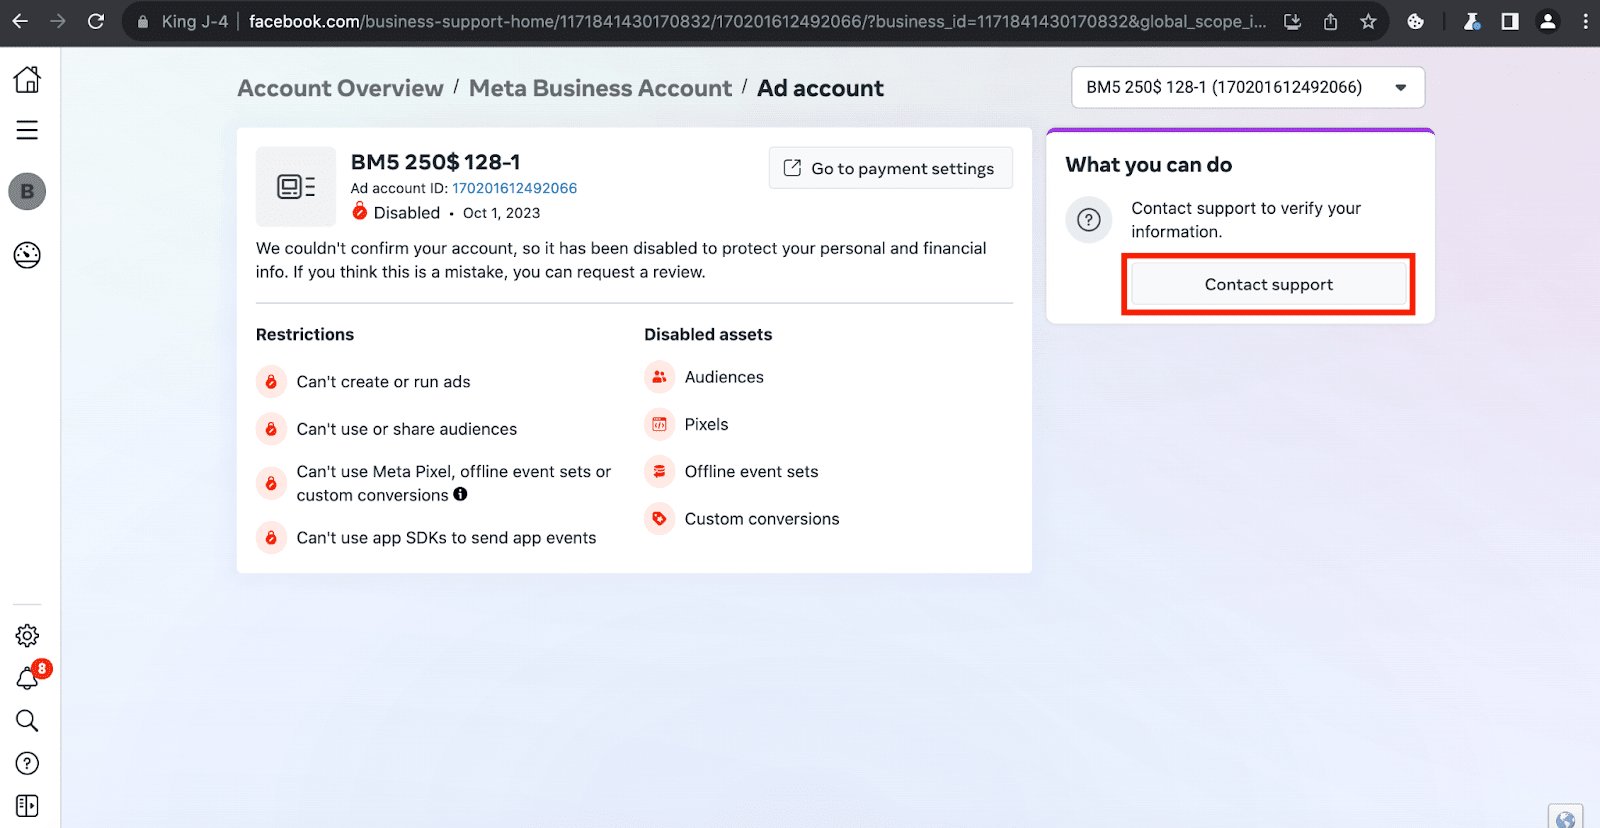Click the share icon in address bar
Image resolution: width=1600 pixels, height=828 pixels.
(1330, 22)
